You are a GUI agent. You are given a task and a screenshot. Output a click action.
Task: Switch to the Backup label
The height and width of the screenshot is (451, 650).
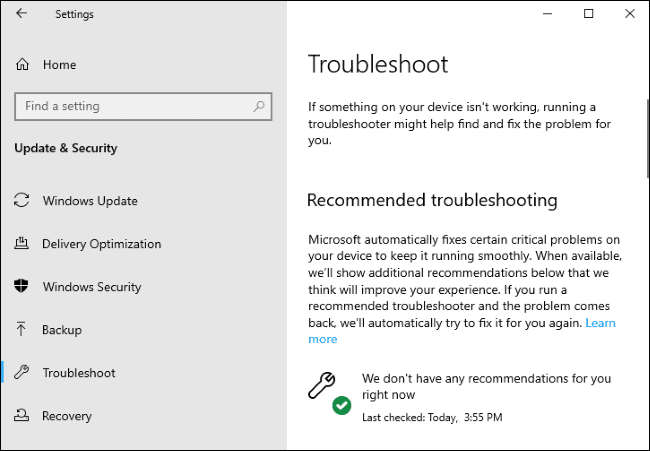click(62, 330)
